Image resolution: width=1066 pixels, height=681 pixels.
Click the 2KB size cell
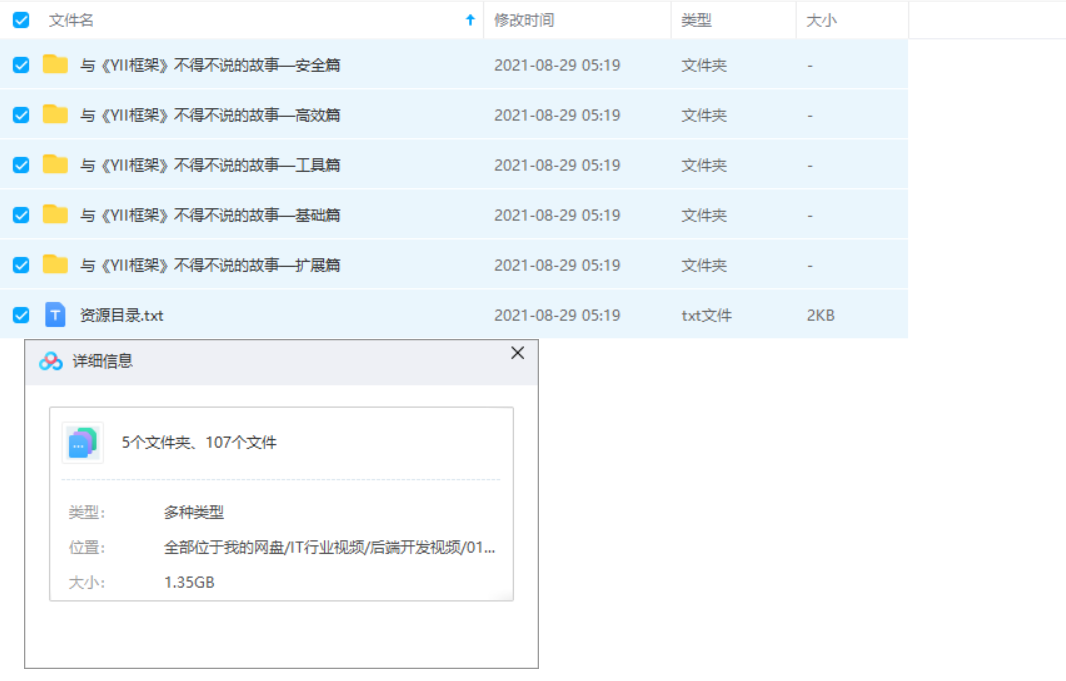pyautogui.click(x=821, y=315)
